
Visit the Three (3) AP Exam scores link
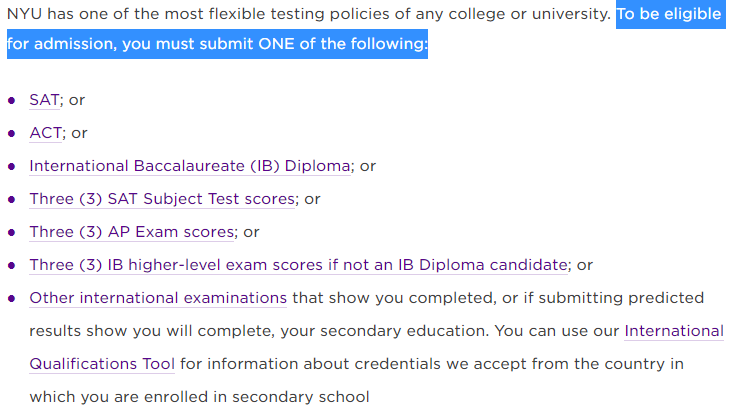[x=132, y=232]
